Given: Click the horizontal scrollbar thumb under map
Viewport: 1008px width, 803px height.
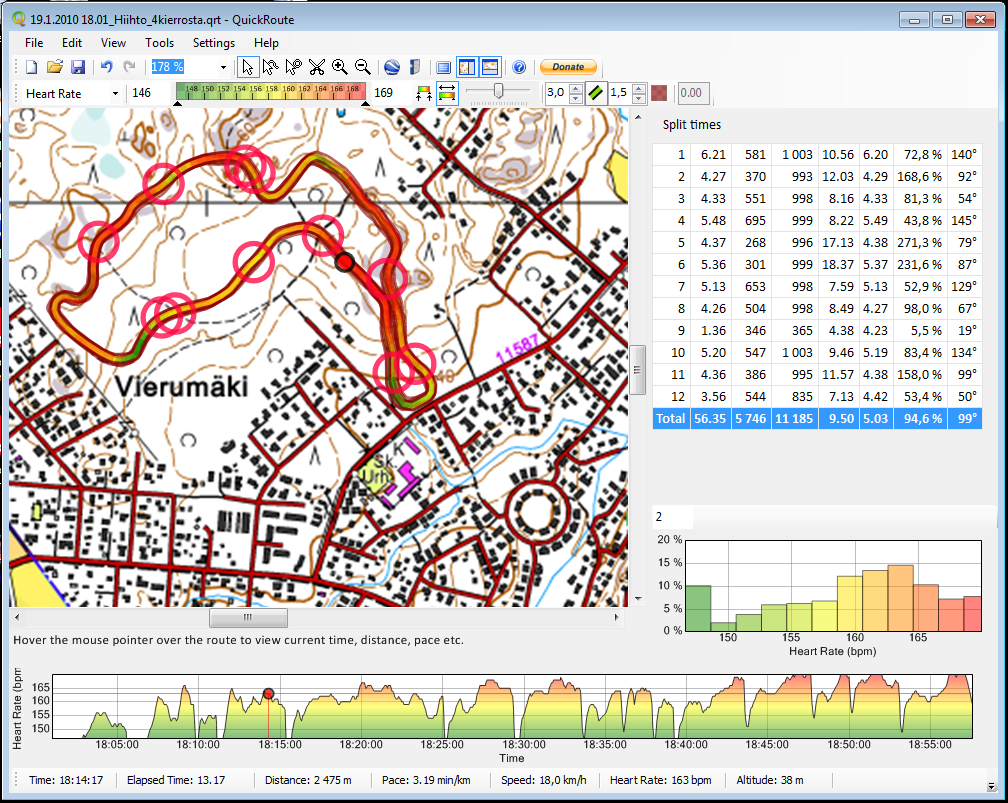Looking at the screenshot, I should (248, 617).
